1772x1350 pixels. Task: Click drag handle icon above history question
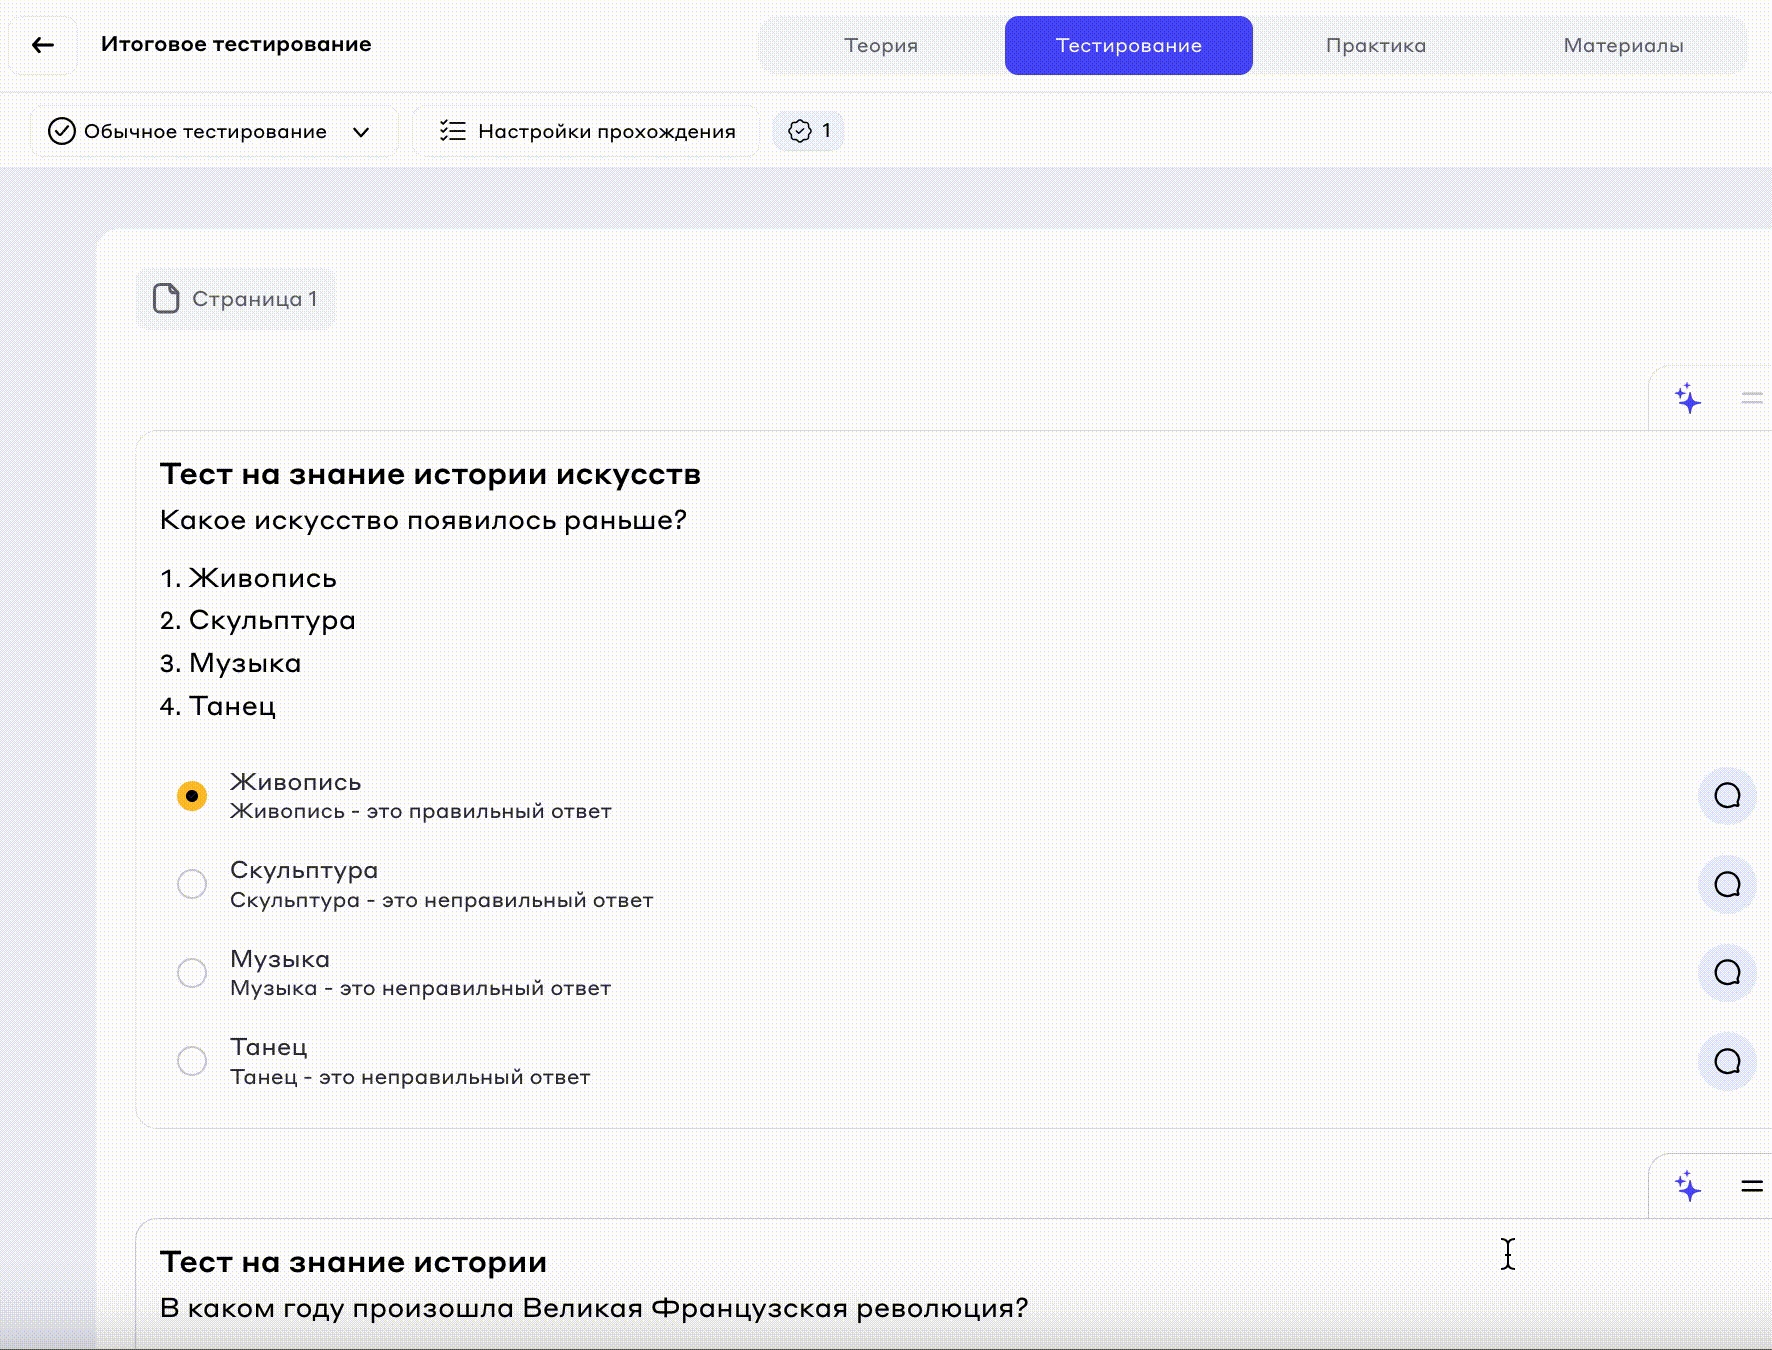[x=1752, y=1187]
